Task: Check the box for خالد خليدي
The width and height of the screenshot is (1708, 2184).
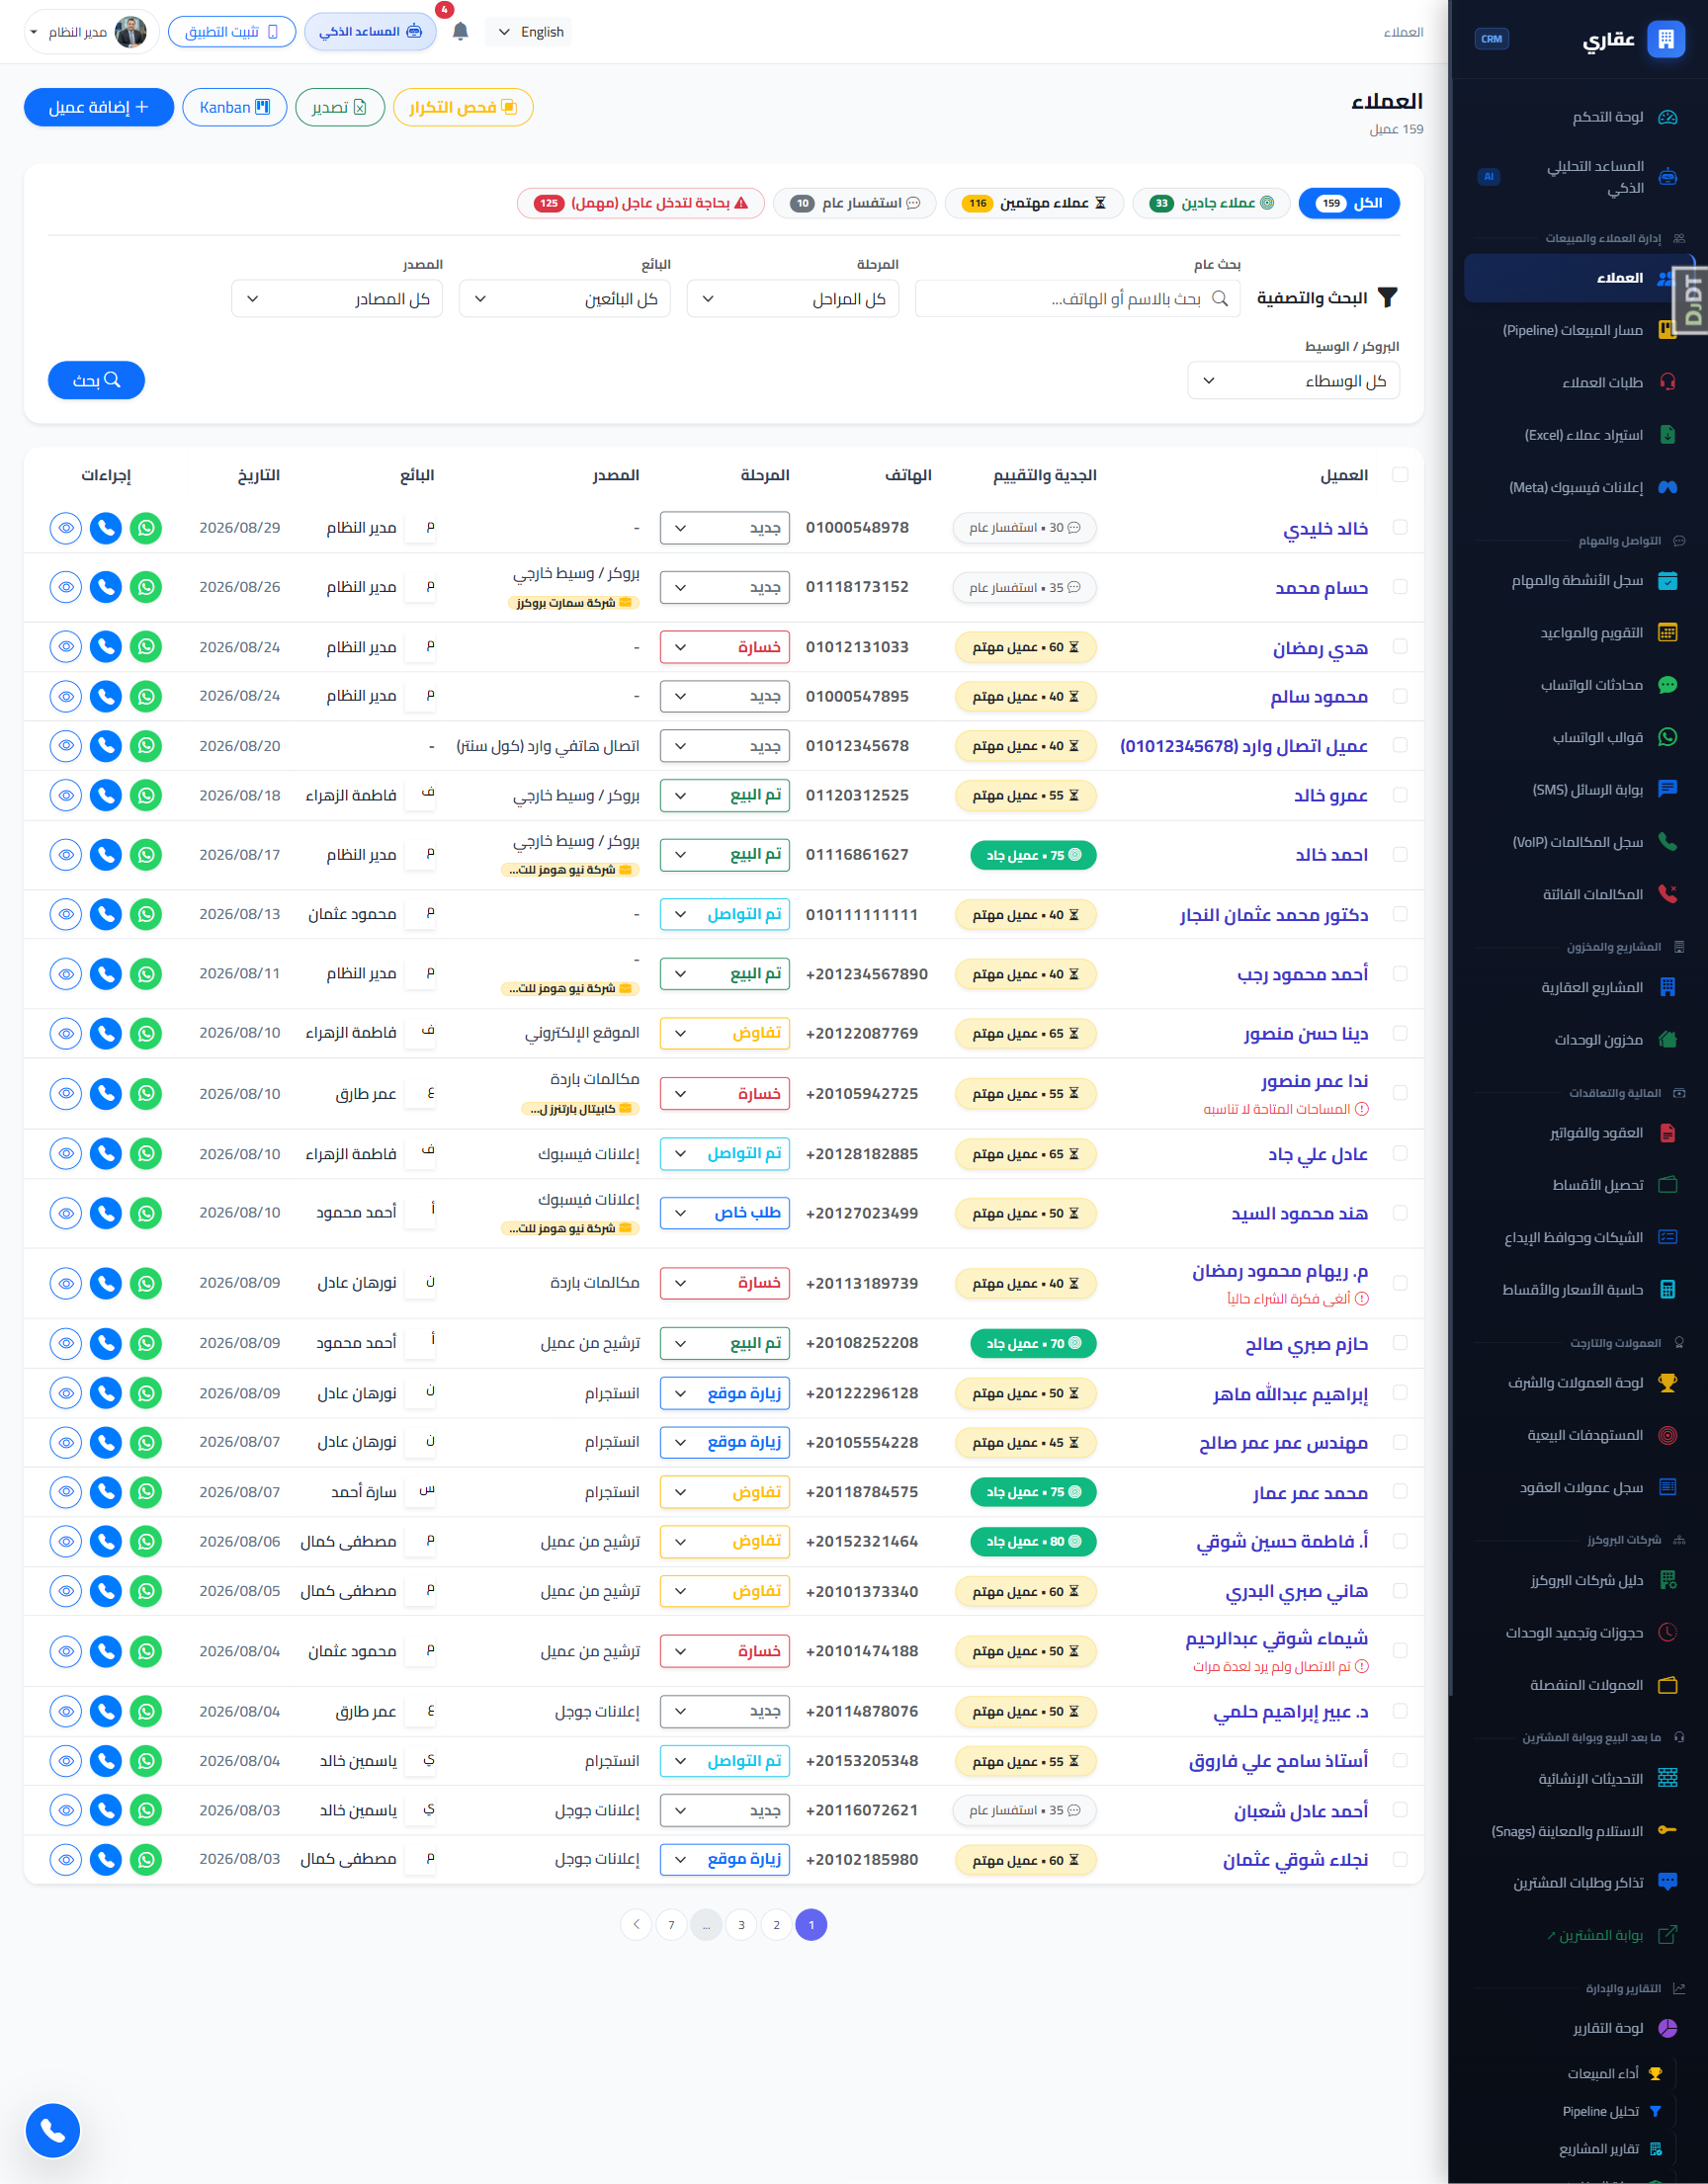Action: tap(1400, 527)
